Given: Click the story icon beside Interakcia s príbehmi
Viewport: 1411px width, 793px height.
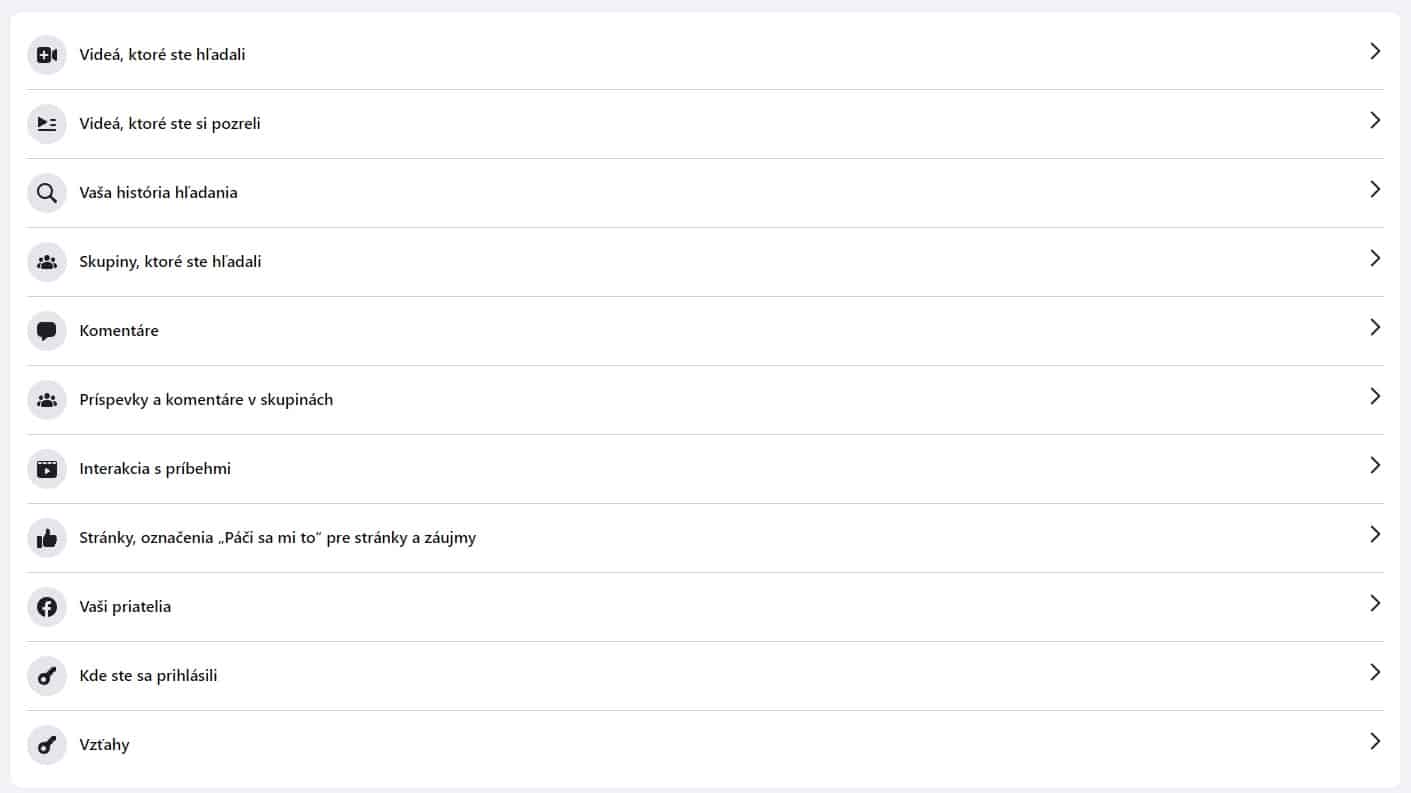Looking at the screenshot, I should click(x=47, y=469).
